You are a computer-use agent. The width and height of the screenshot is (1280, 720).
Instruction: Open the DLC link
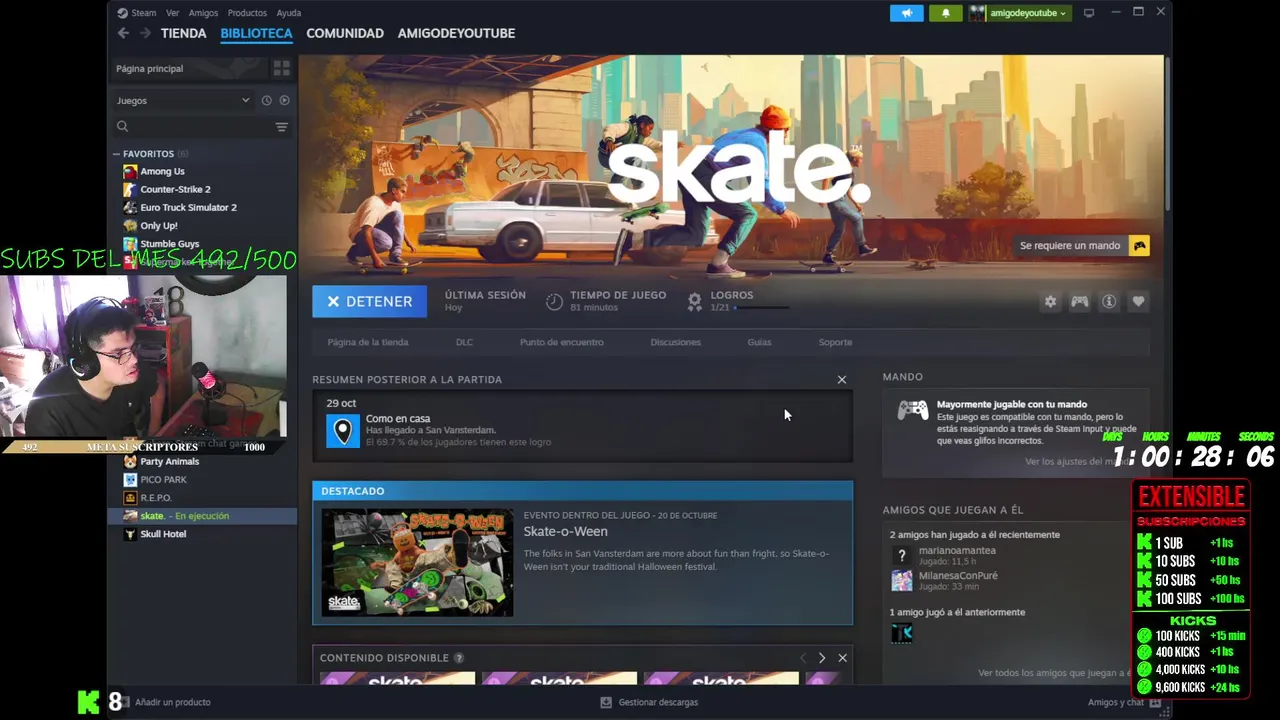[x=464, y=342]
